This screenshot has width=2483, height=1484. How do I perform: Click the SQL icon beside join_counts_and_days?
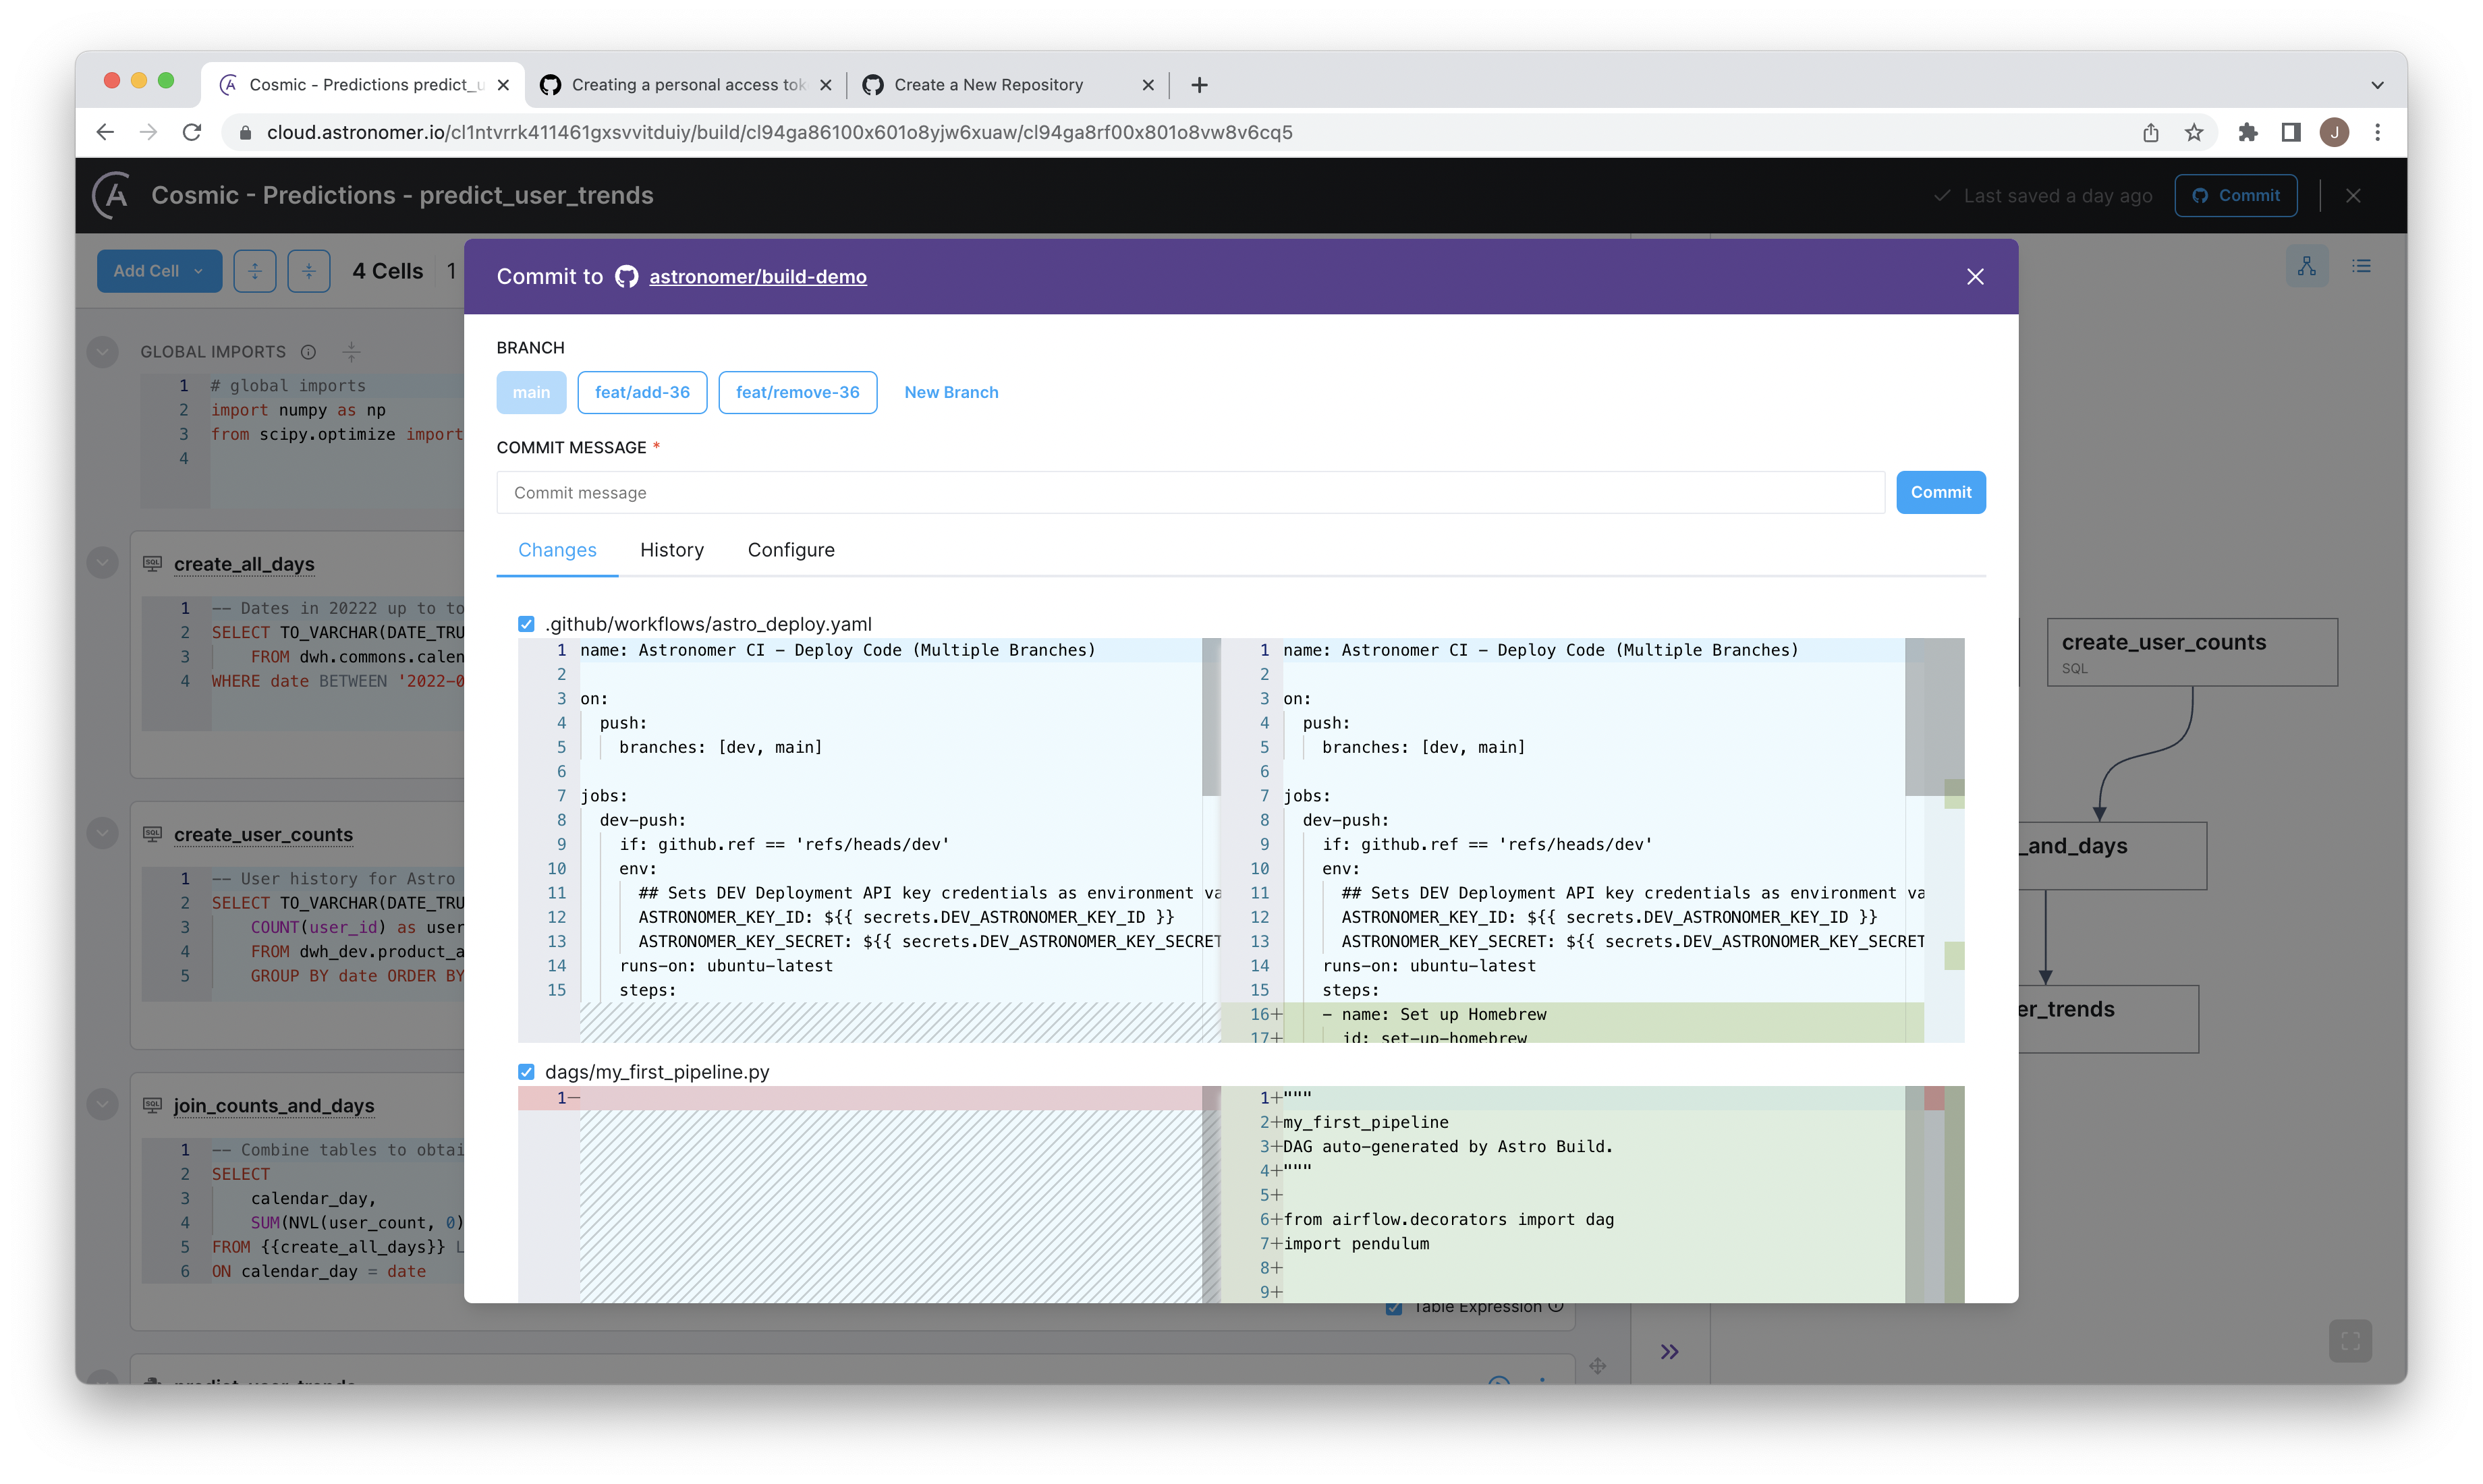152,1105
